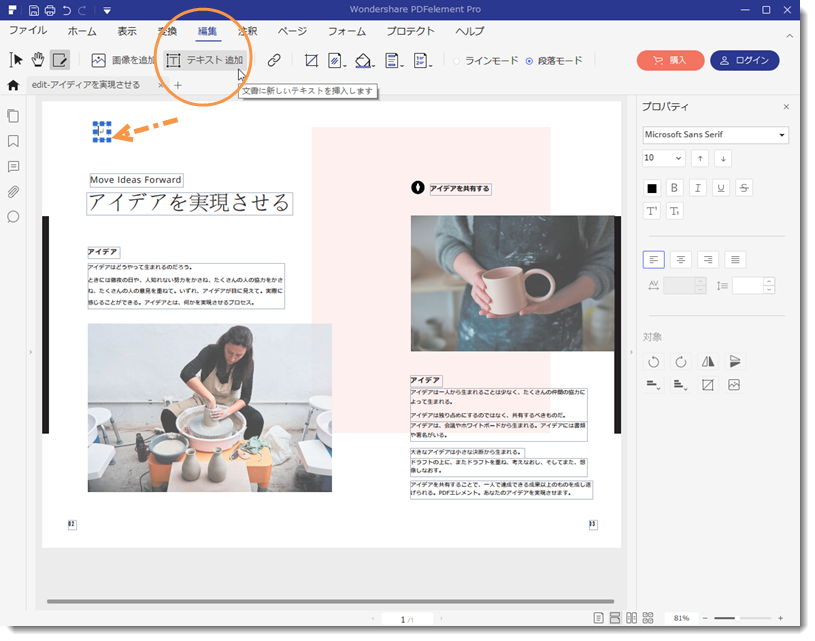The image size is (815, 641).
Task: Open the watermark tool icon
Action: click(x=336, y=61)
